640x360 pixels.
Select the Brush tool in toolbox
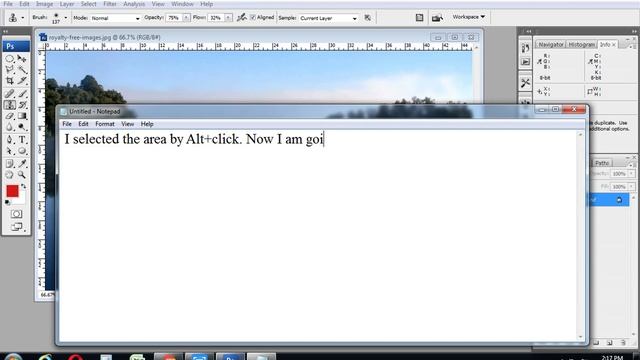coord(22,94)
